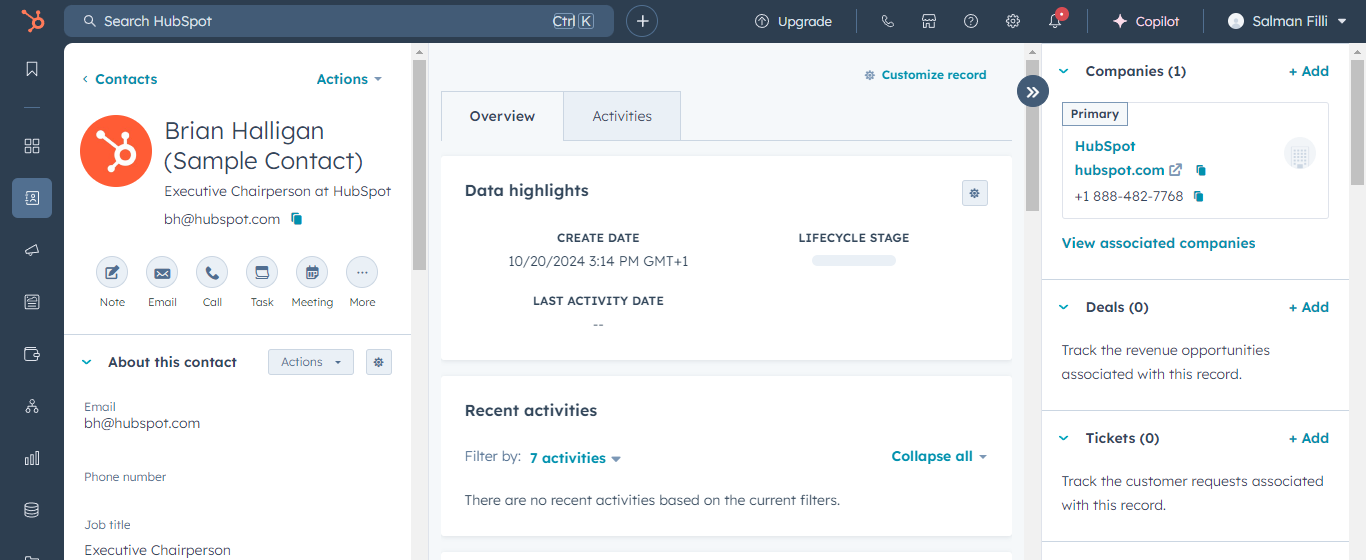Click Job title value Executive Chairperson
The width and height of the screenshot is (1366, 560).
157,550
